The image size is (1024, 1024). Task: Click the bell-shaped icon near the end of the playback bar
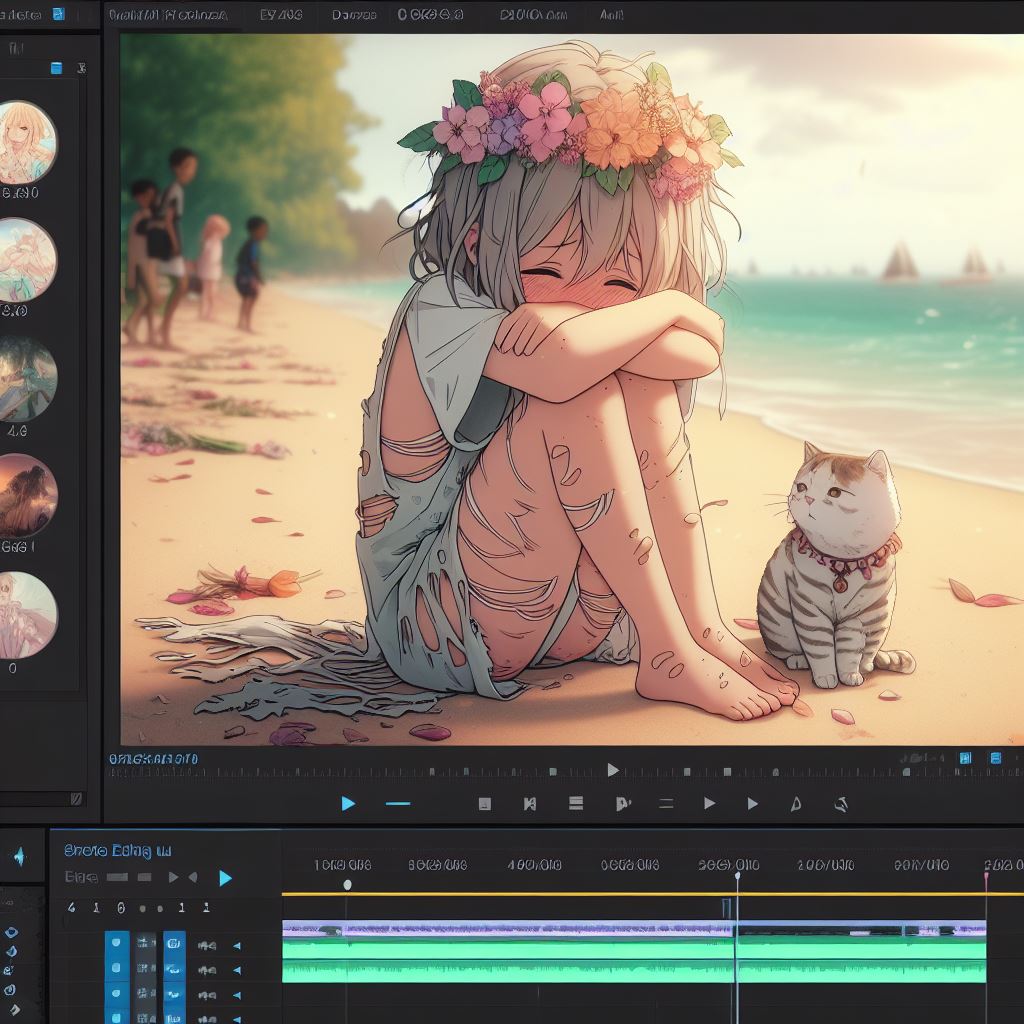795,804
